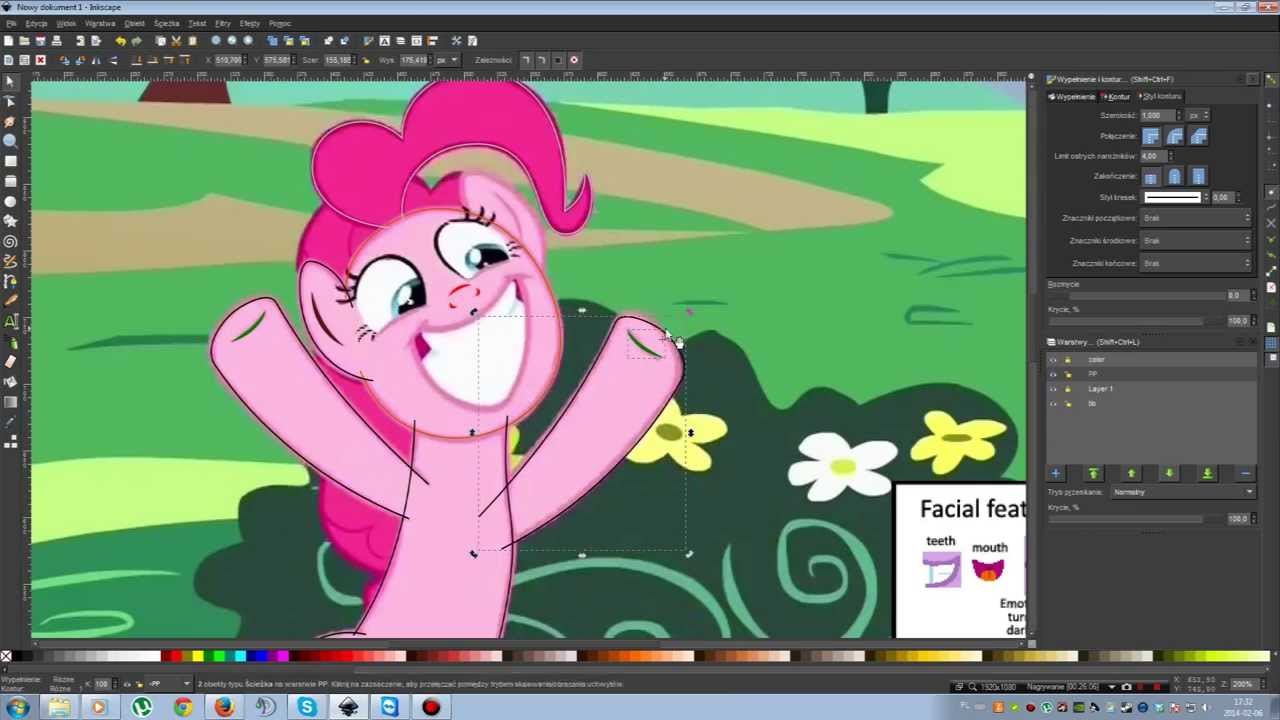The width and height of the screenshot is (1280, 720).
Task: Select the Ellipse circle tool
Action: pos(10,201)
